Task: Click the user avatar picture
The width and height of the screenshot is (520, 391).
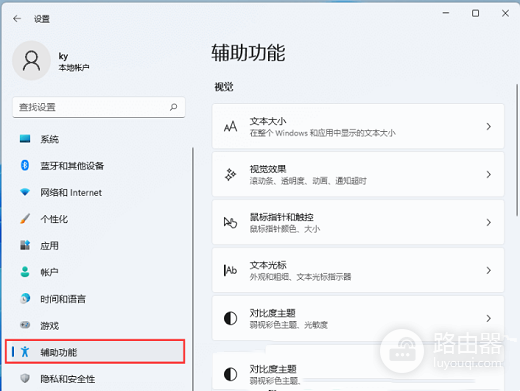Action: tap(31, 61)
